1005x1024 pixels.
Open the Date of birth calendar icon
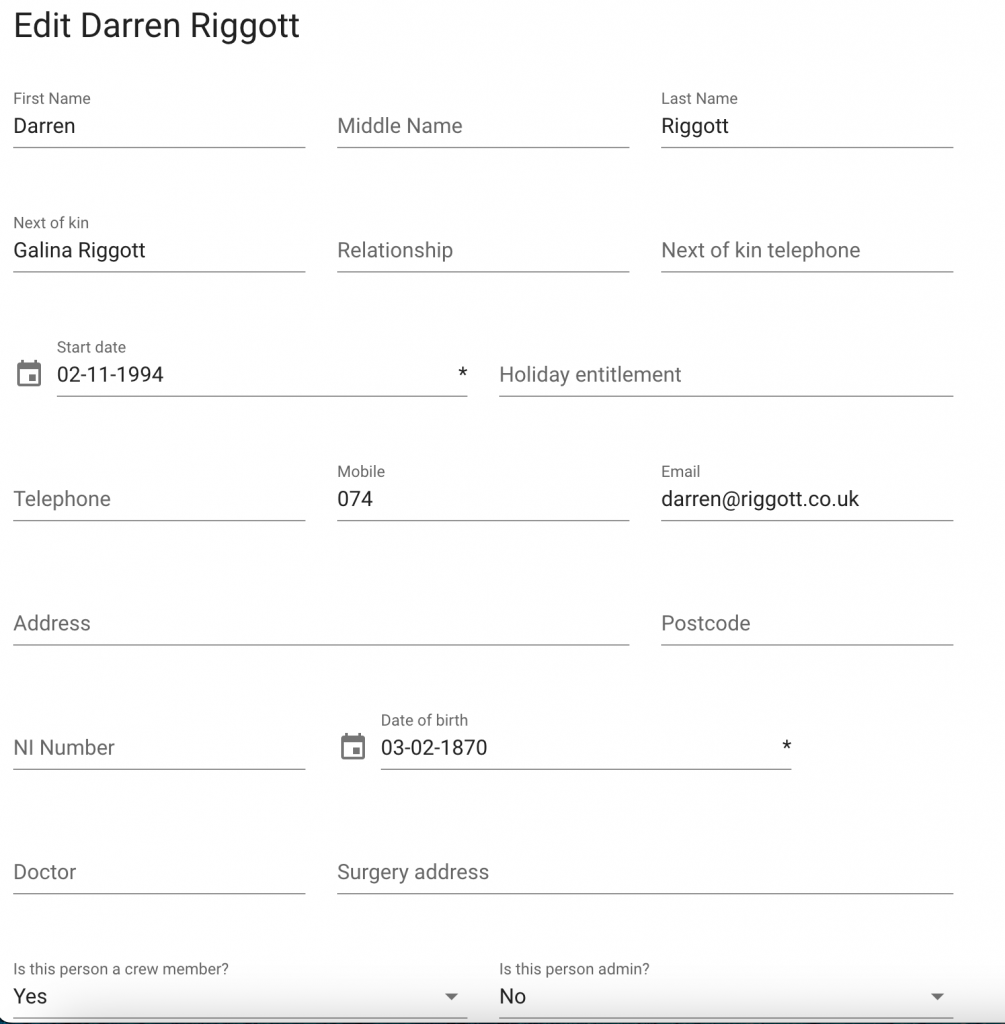[353, 747]
